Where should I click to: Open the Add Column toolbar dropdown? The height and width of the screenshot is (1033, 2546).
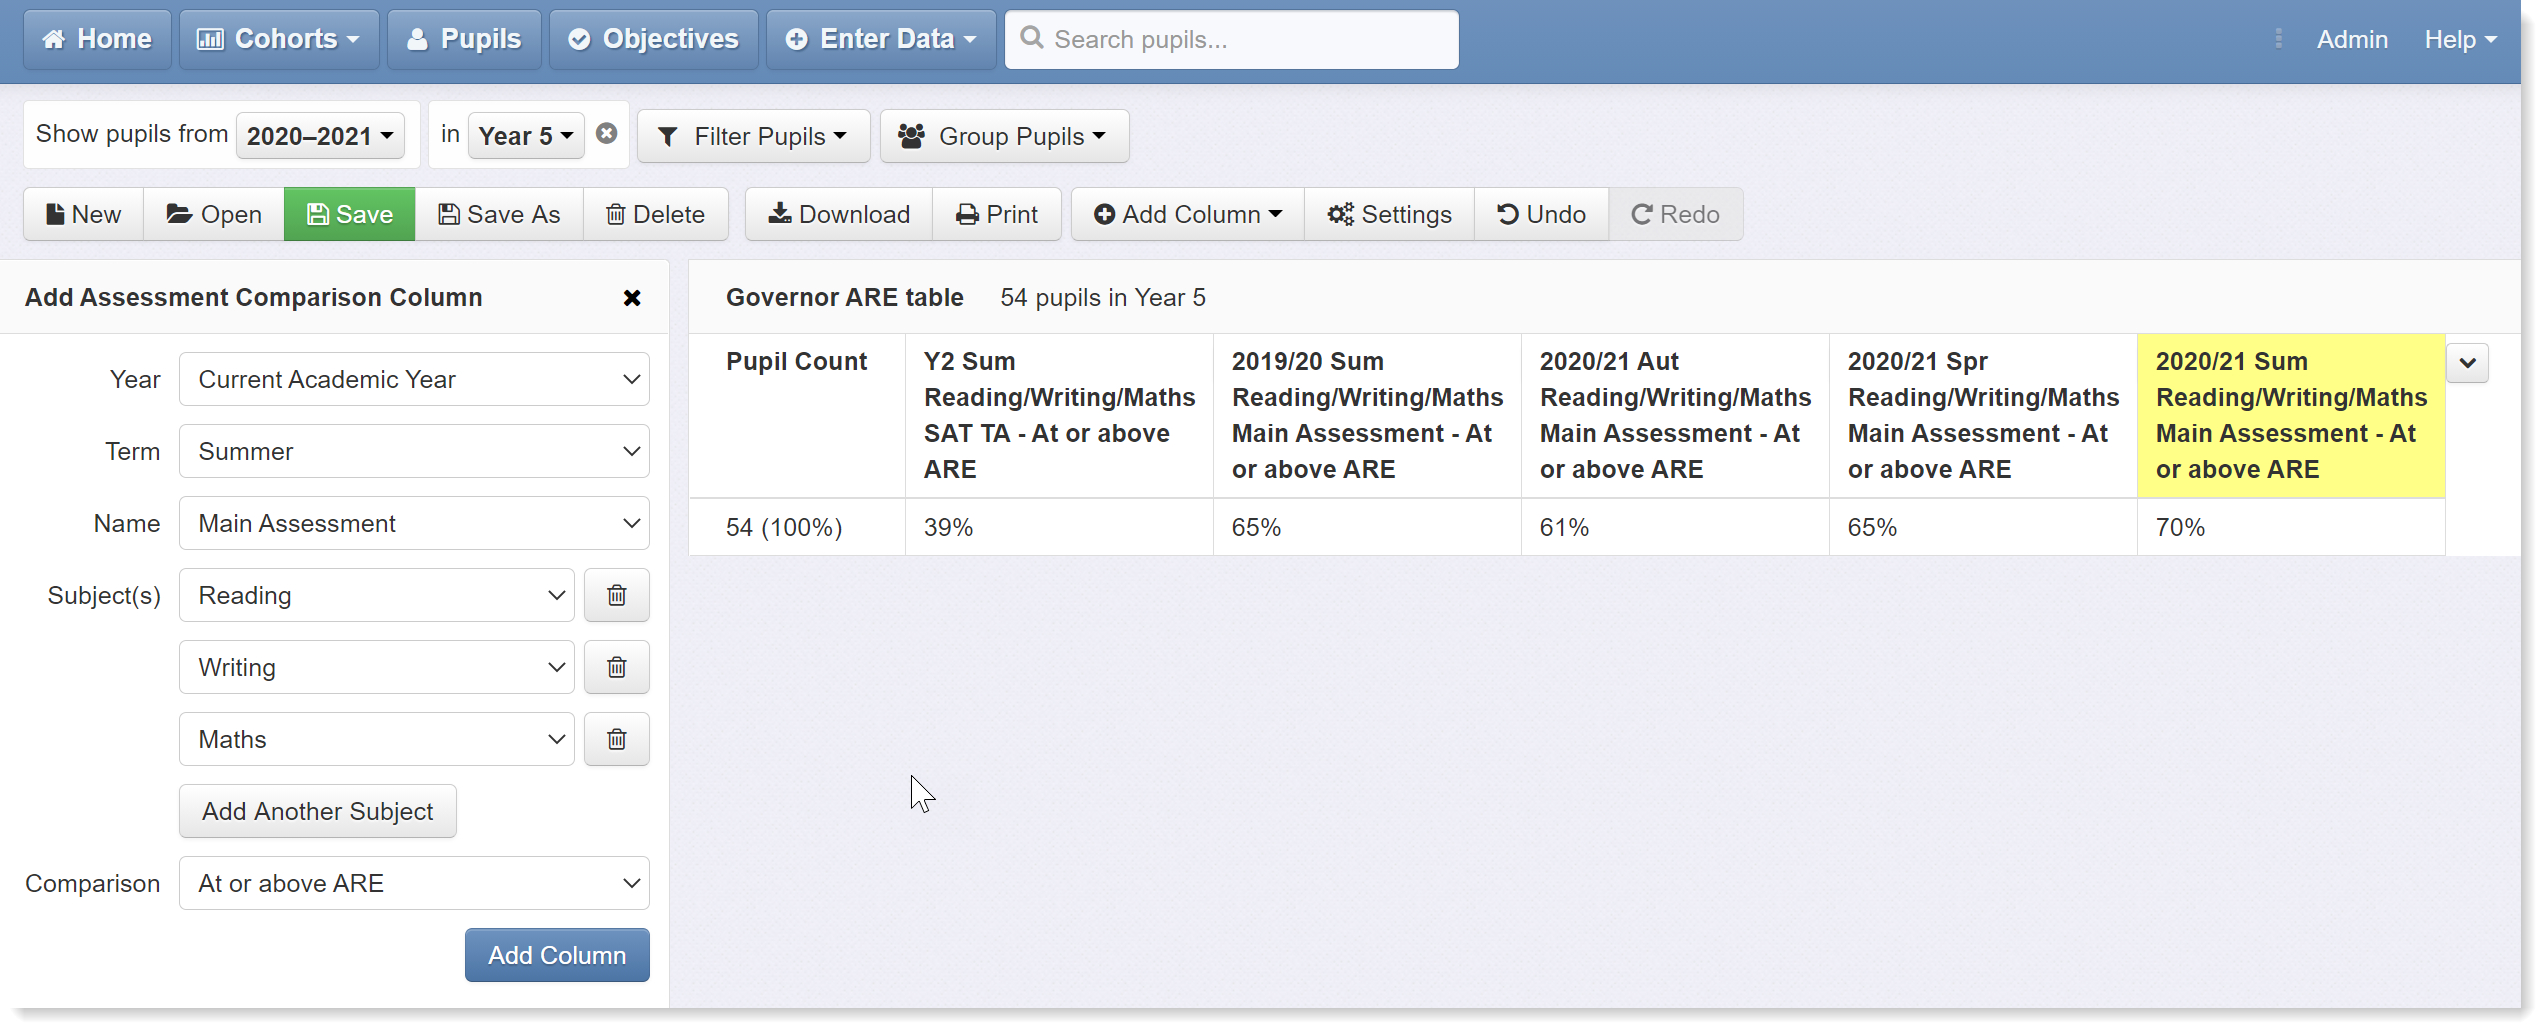point(1188,214)
